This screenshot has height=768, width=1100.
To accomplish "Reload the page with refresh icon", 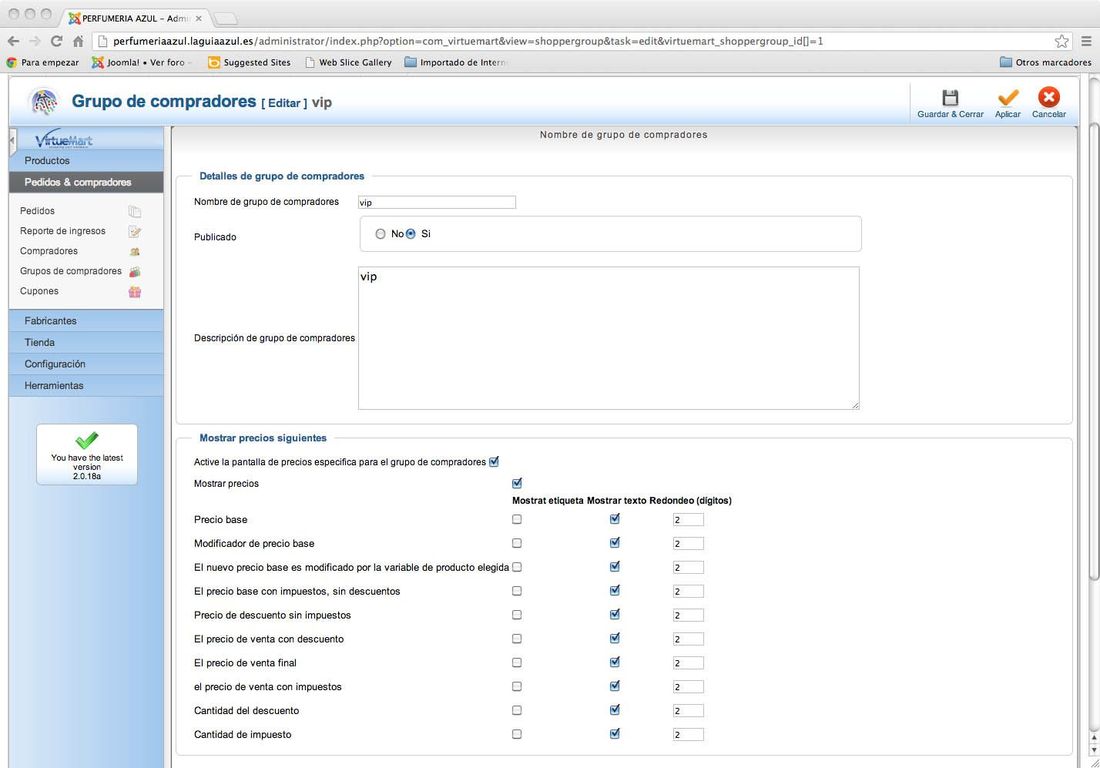I will point(56,41).
